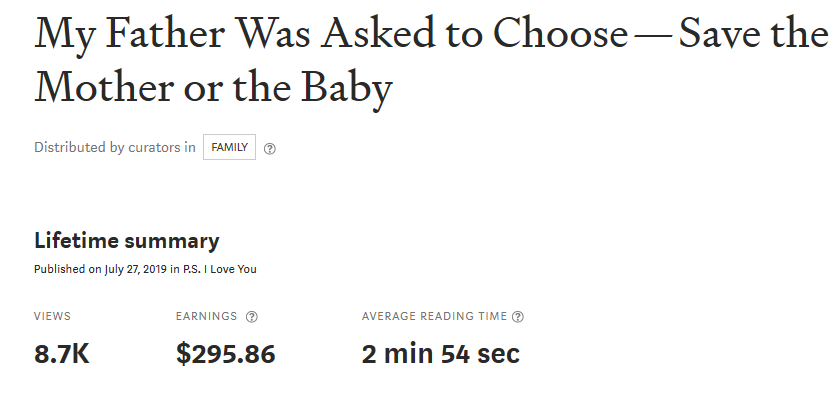Click the AVERAGE READING TIME help icon
The height and width of the screenshot is (399, 840).
pos(518,317)
